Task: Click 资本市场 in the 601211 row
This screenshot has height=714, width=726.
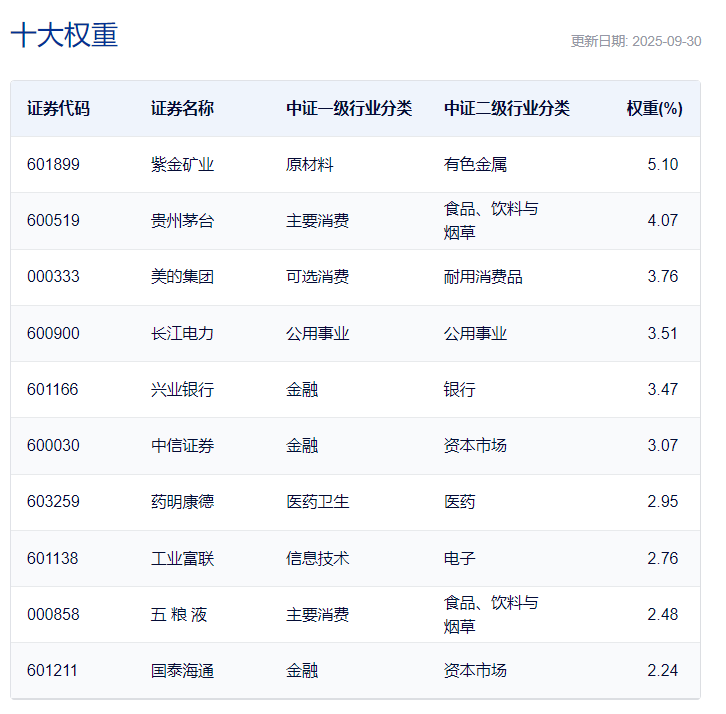Action: [x=476, y=670]
